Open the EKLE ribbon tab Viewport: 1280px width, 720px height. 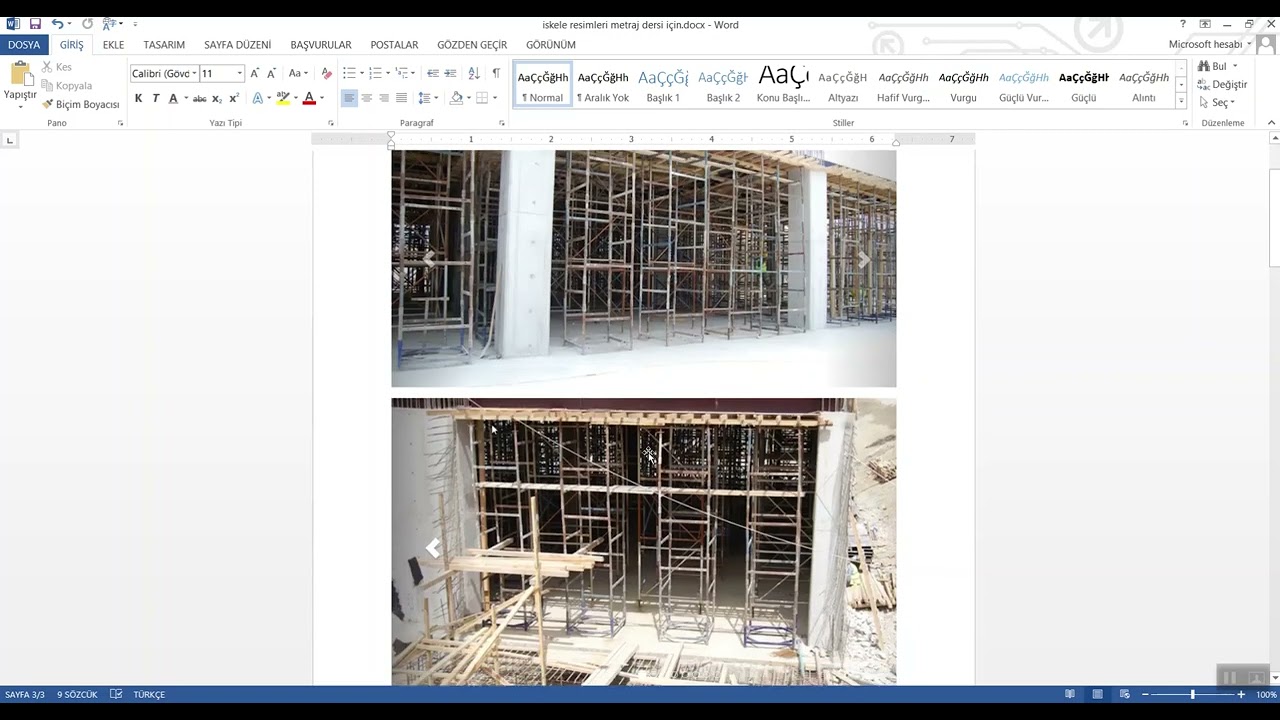click(113, 45)
